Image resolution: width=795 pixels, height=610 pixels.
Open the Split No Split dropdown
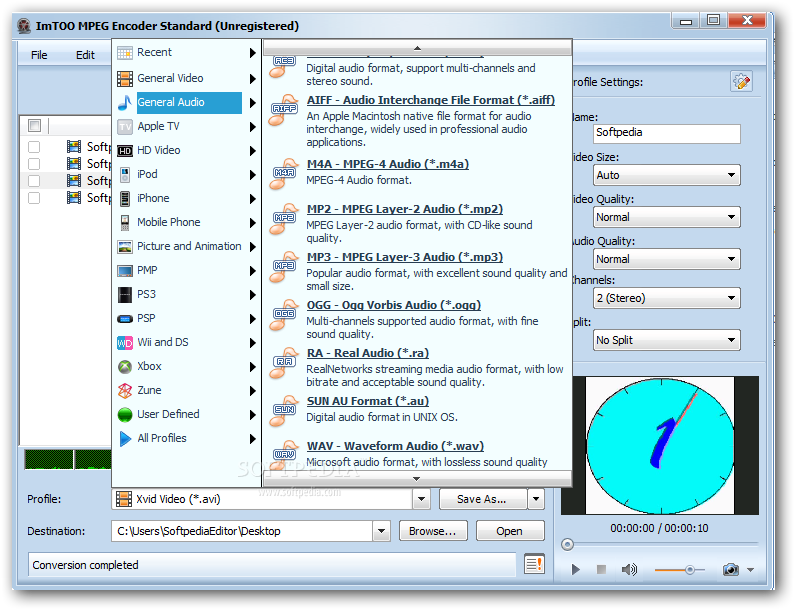[667, 340]
